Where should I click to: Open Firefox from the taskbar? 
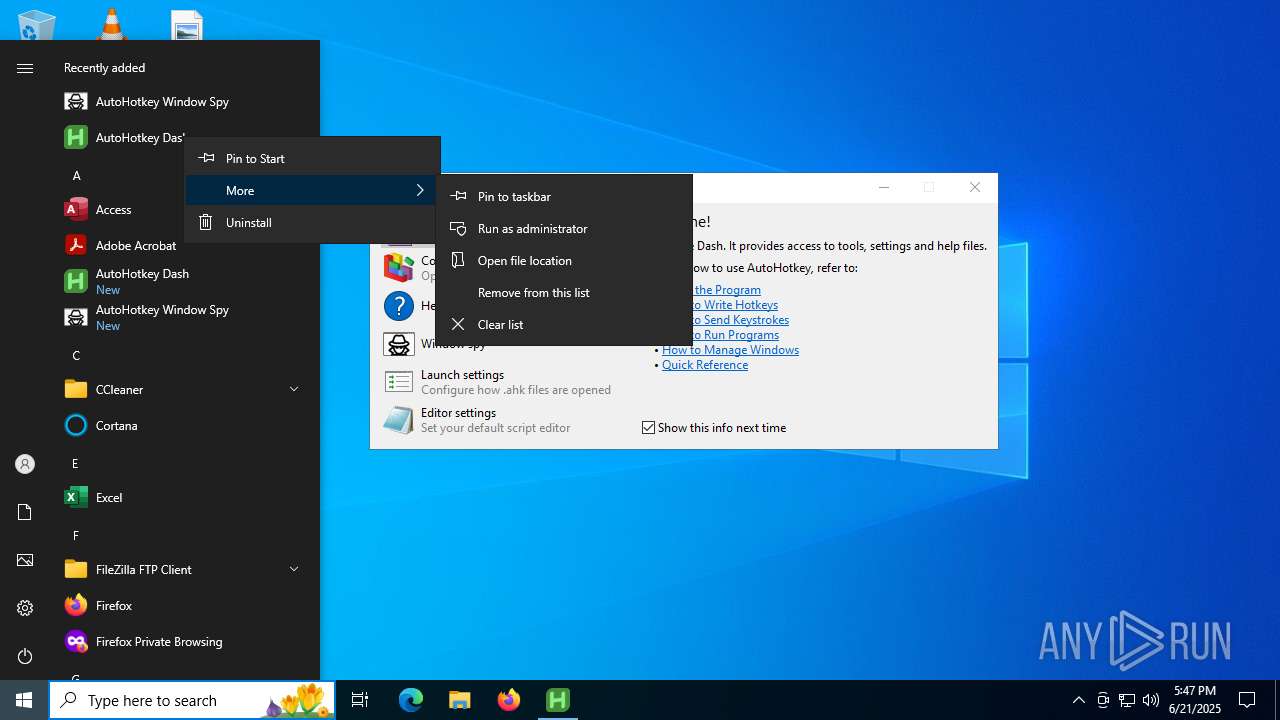[509, 700]
